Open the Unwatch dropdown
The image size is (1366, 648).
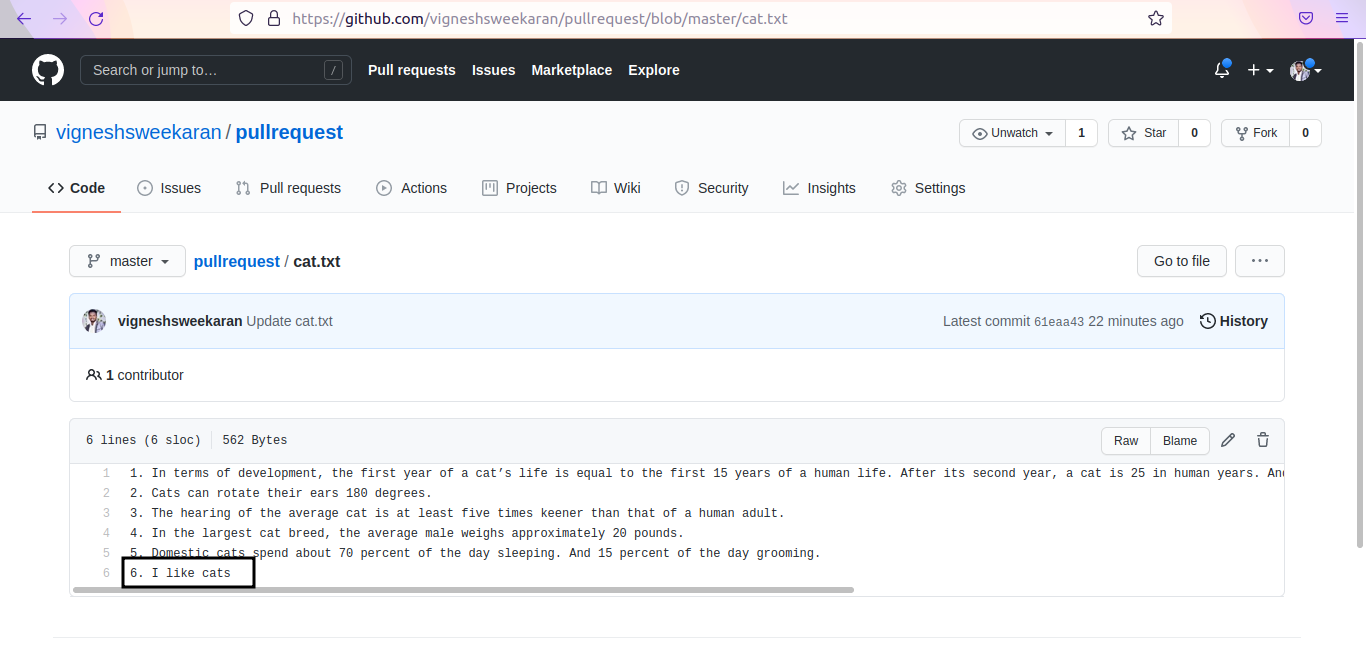pyautogui.click(x=1012, y=132)
